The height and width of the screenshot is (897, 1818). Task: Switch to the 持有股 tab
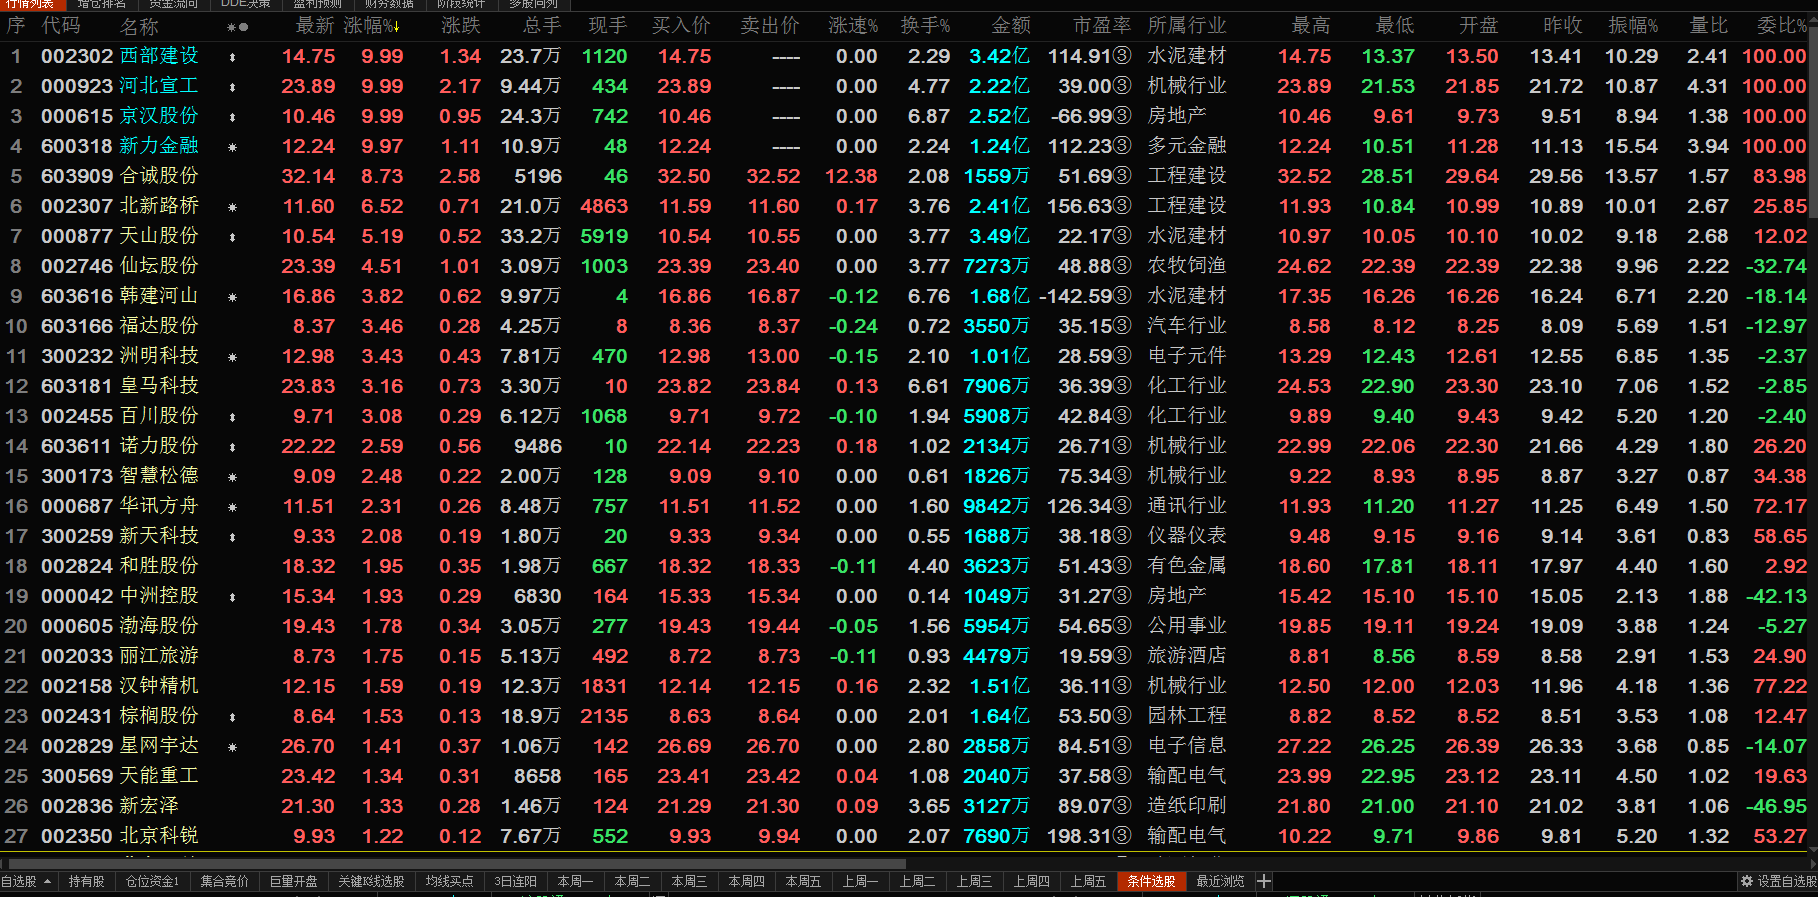pos(86,881)
